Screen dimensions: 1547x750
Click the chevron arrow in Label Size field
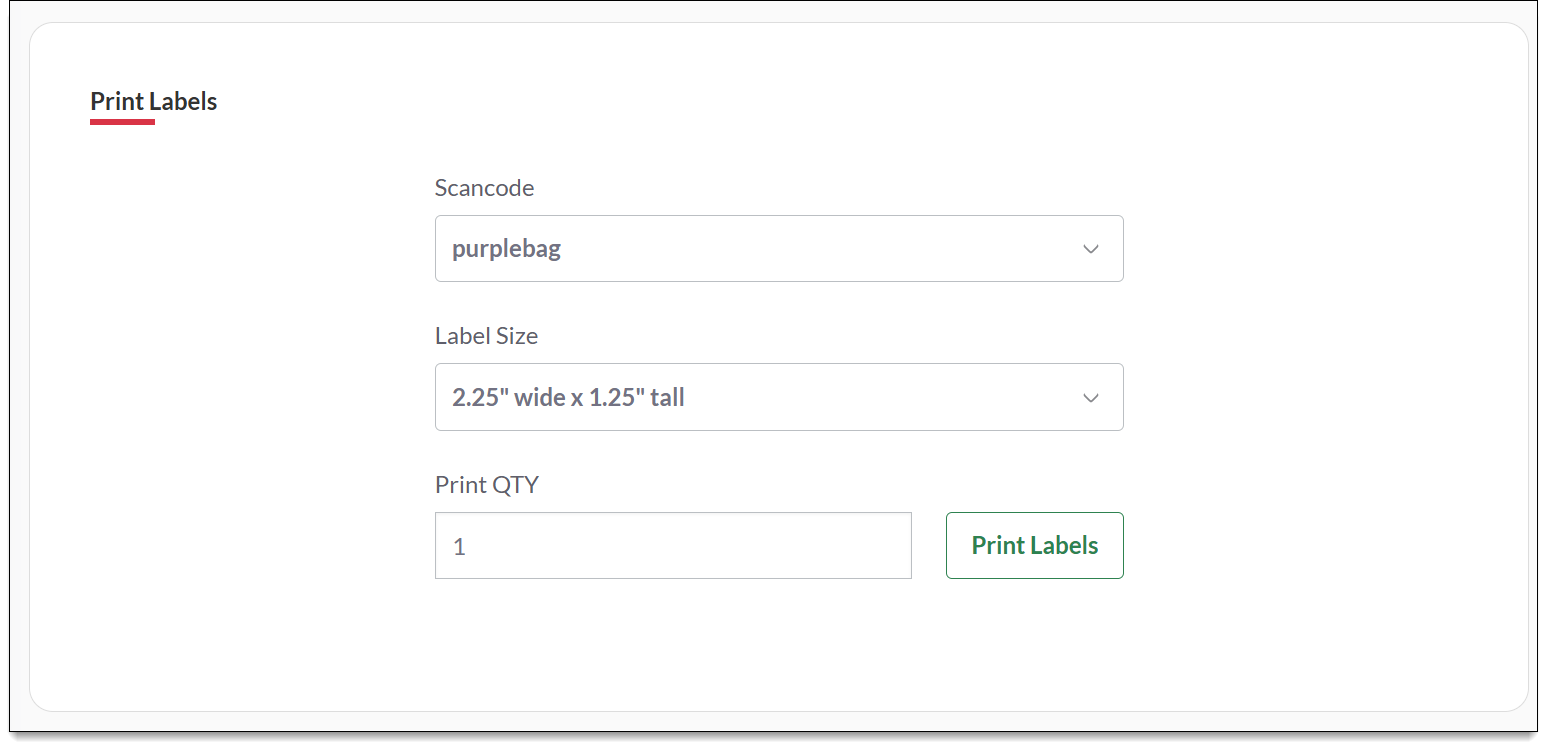pyautogui.click(x=1091, y=398)
